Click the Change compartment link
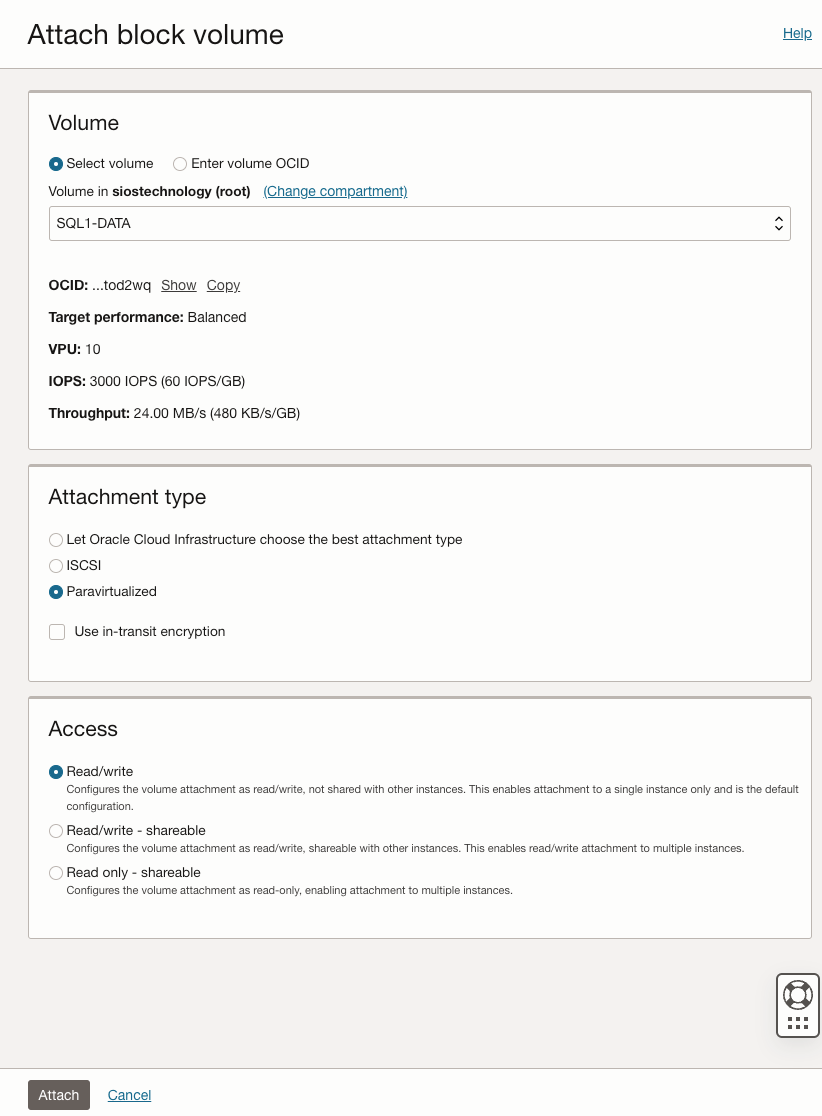Image resolution: width=822 pixels, height=1116 pixels. [335, 191]
